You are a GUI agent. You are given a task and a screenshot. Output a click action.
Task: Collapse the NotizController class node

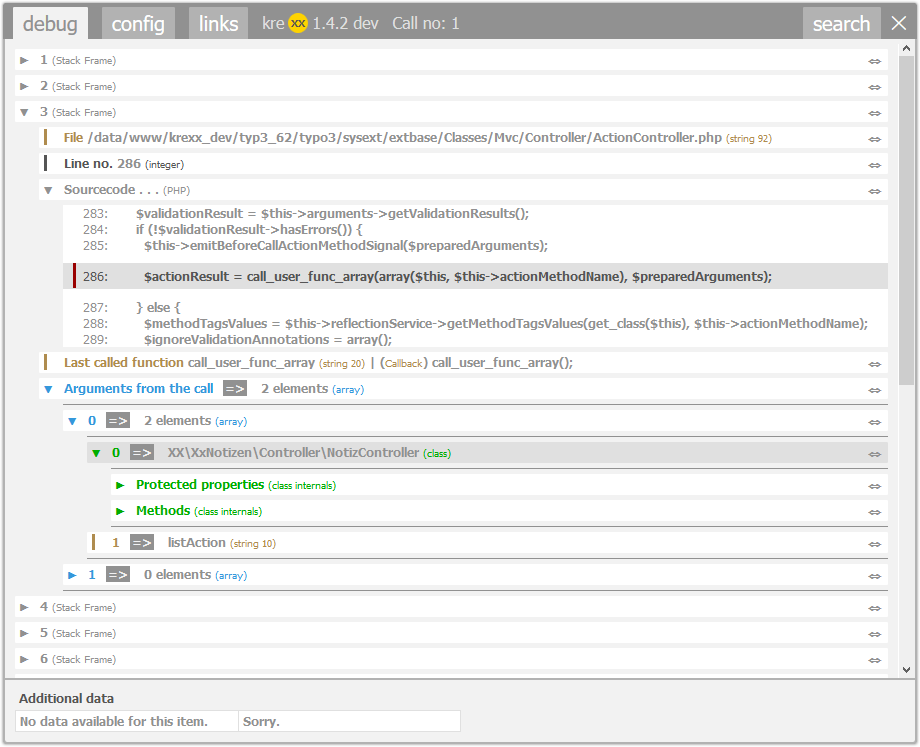pyautogui.click(x=96, y=453)
